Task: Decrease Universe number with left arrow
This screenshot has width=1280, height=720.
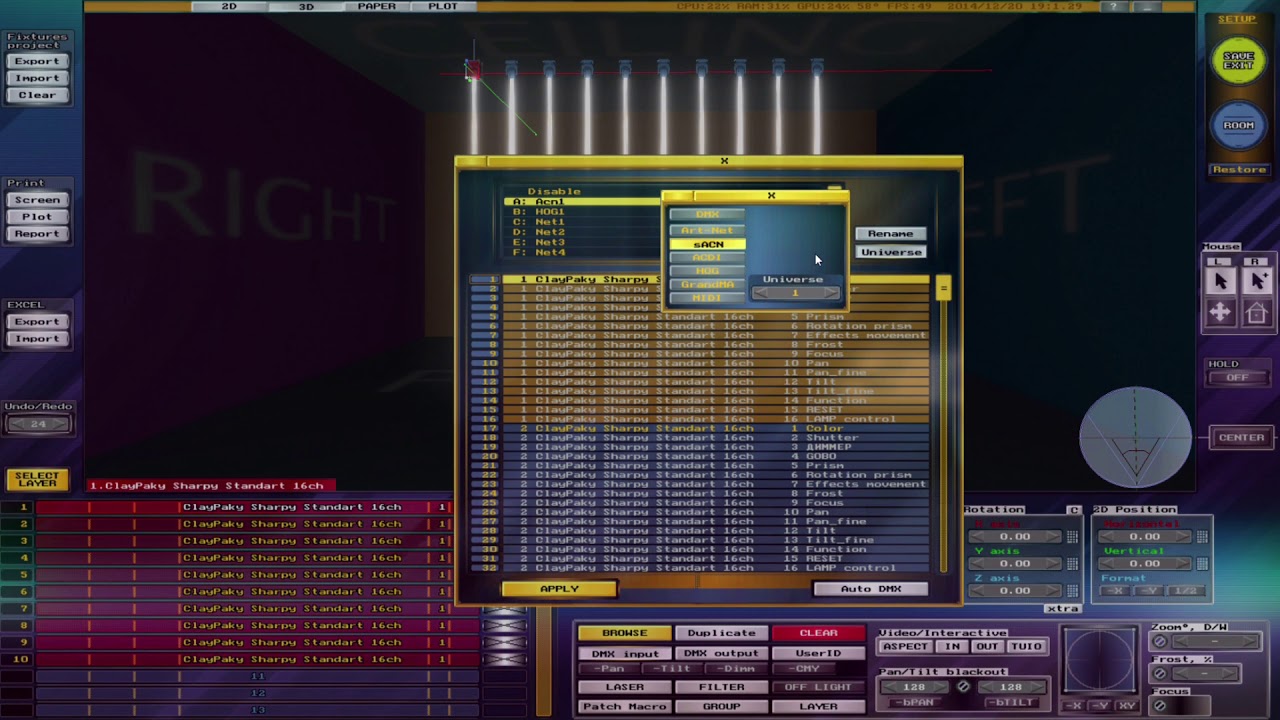Action: [x=762, y=293]
